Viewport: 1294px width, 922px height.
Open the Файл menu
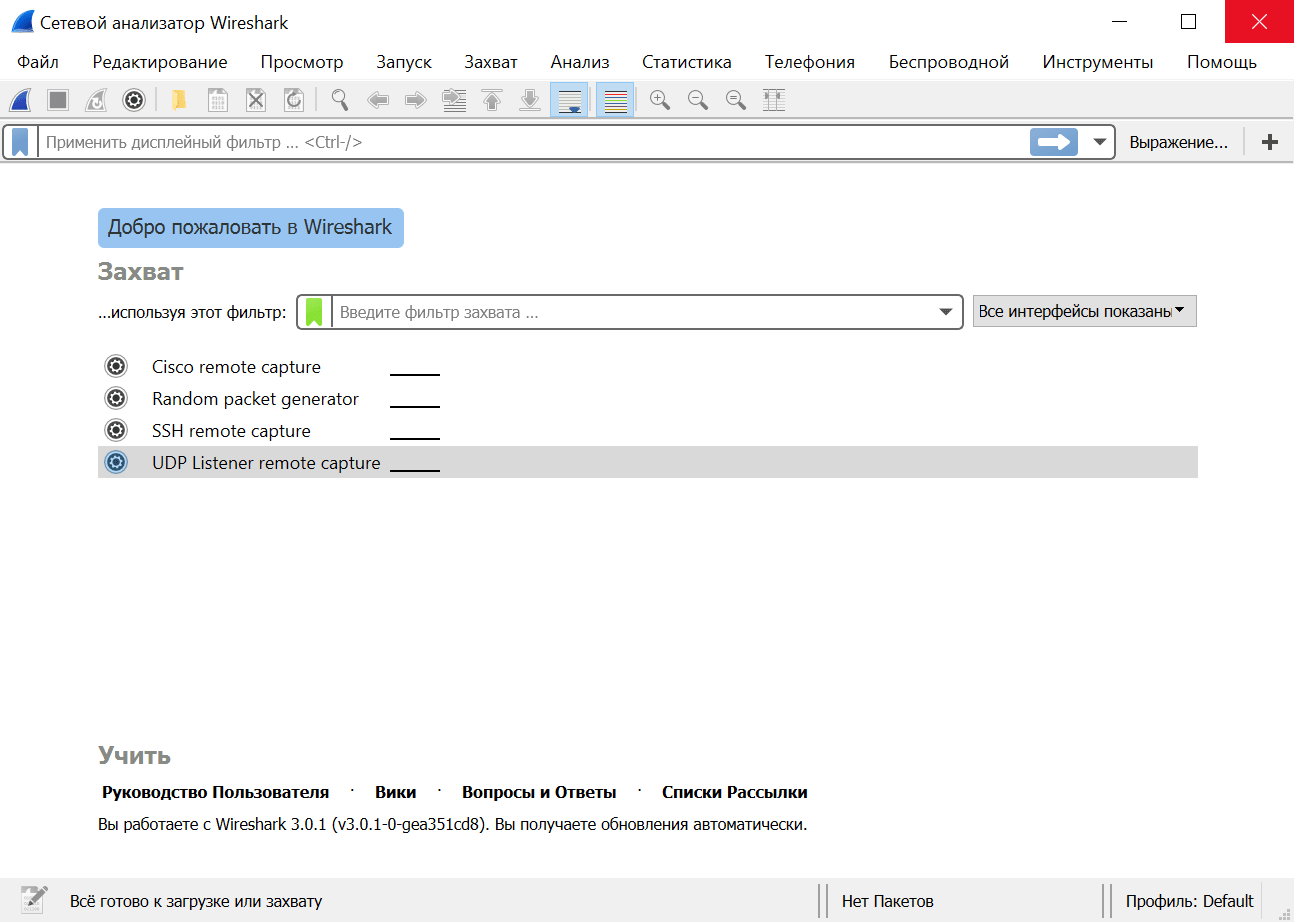[x=38, y=62]
